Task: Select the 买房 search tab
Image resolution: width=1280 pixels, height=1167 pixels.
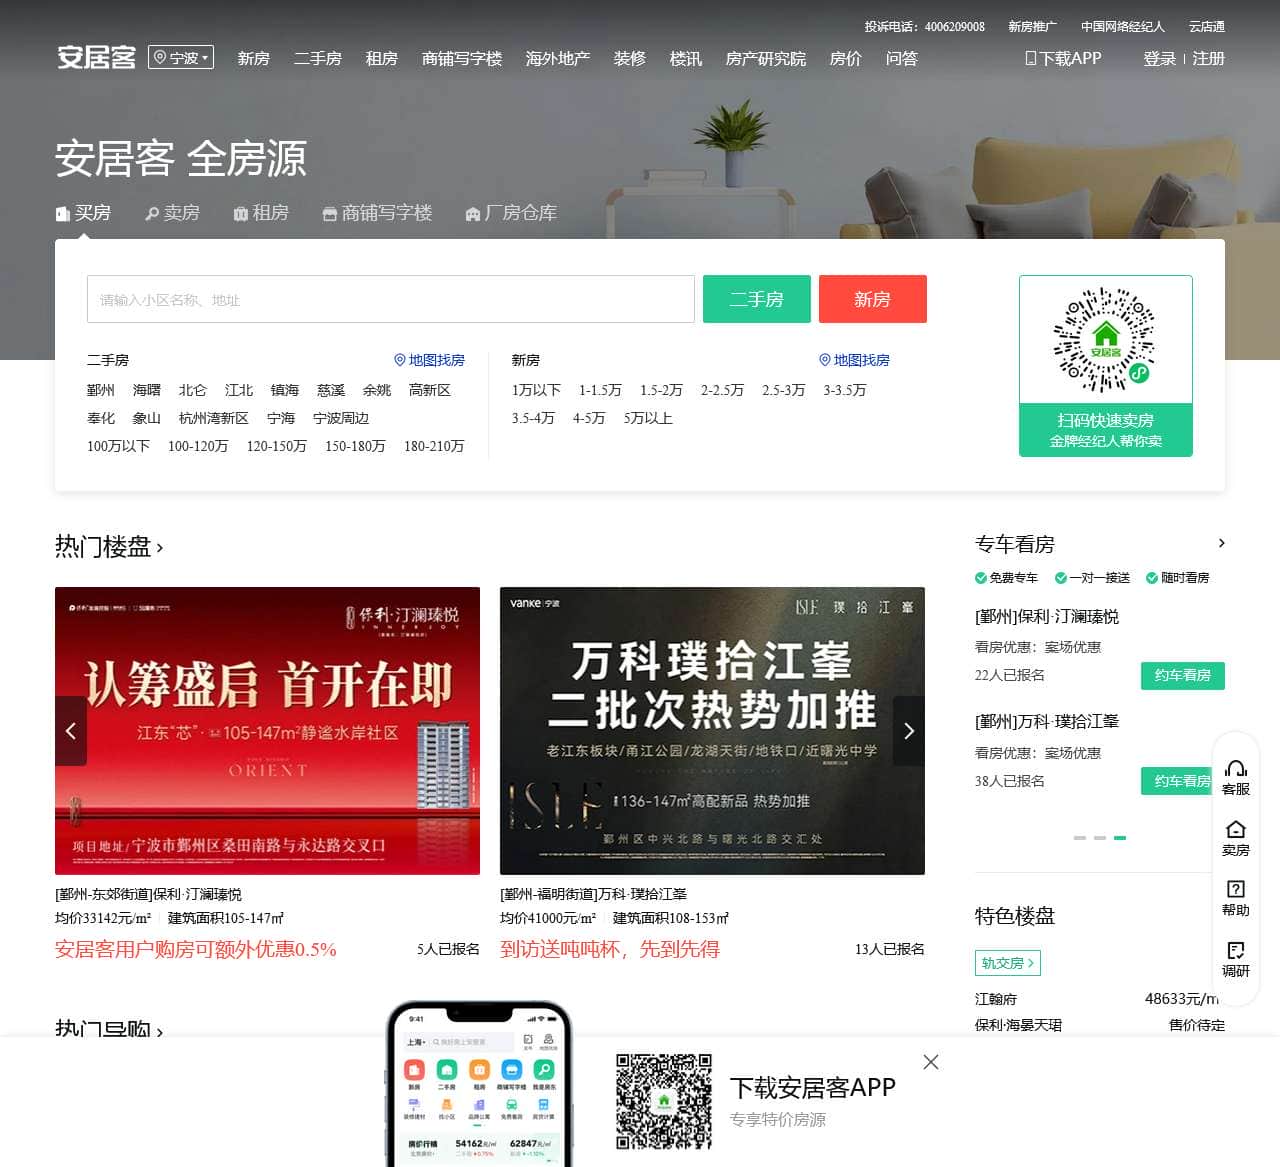Action: point(83,213)
